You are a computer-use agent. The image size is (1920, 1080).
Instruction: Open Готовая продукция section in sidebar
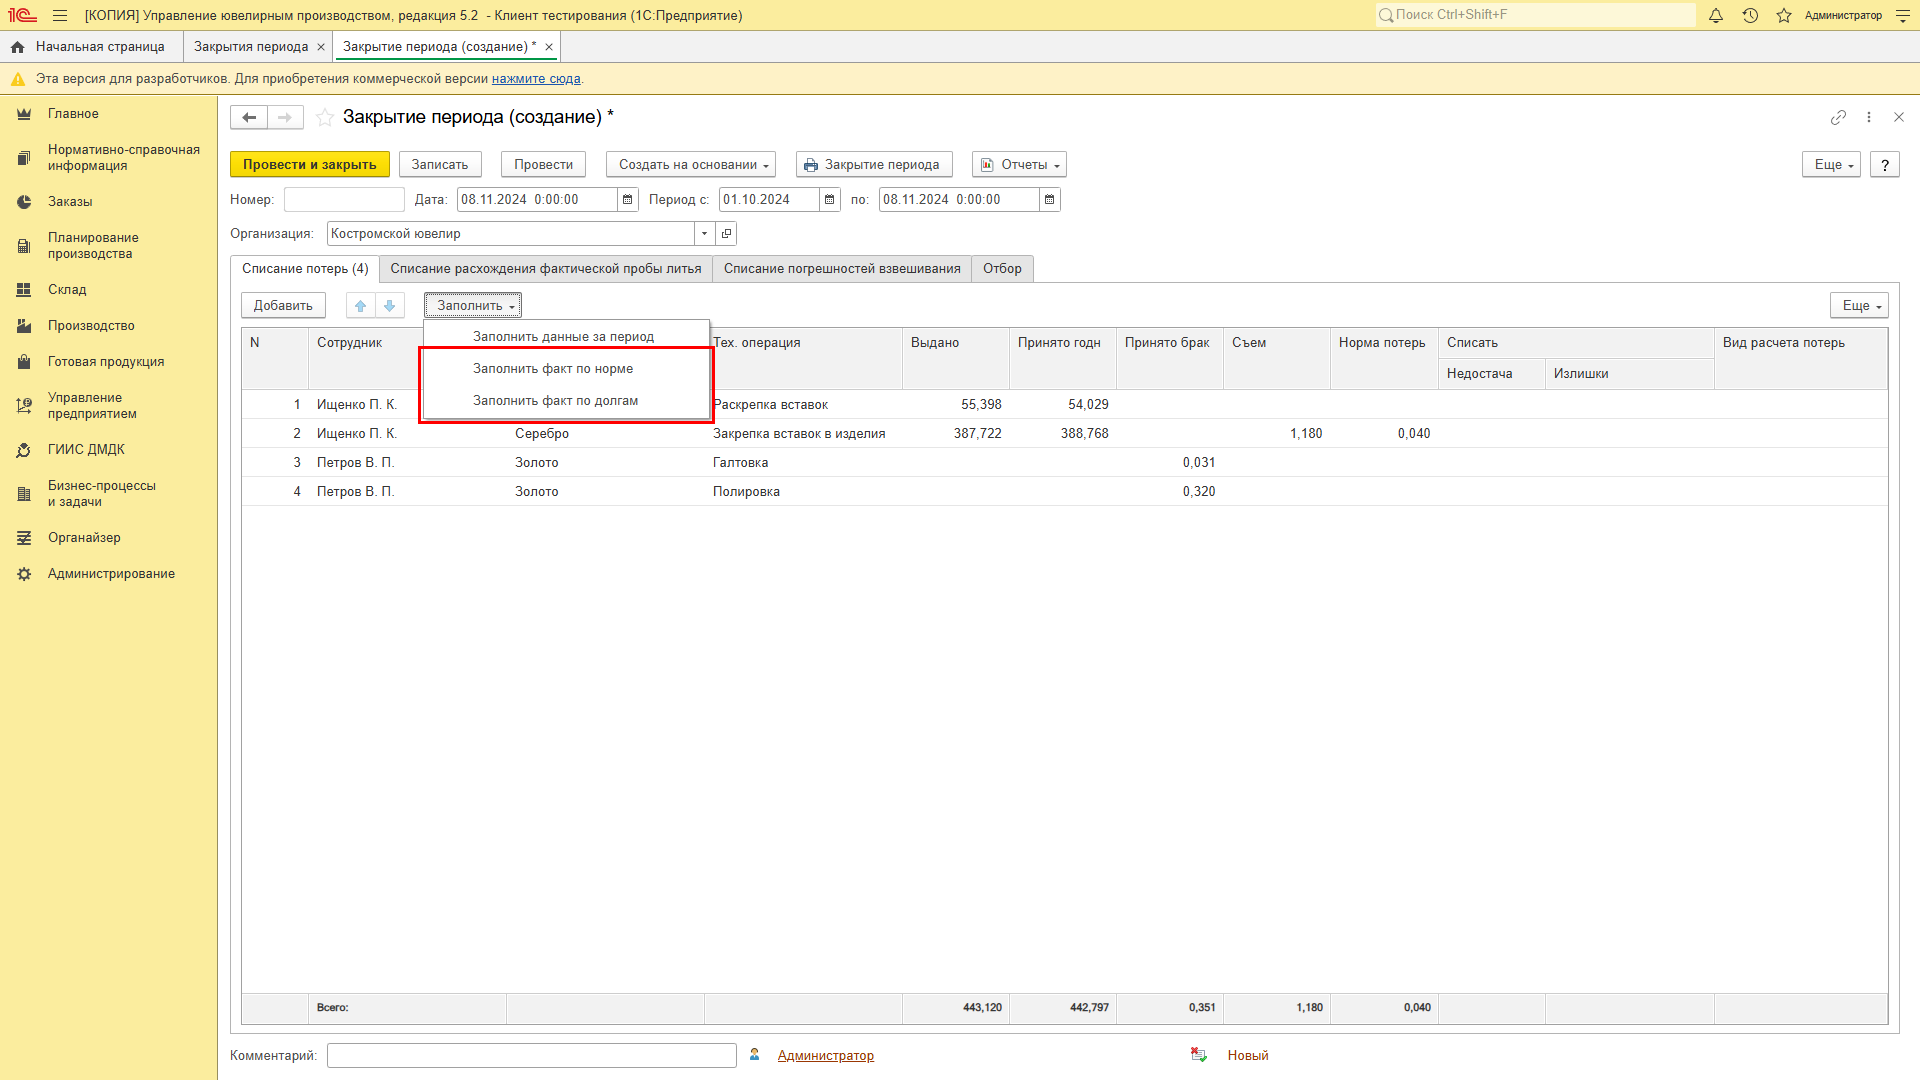[106, 362]
